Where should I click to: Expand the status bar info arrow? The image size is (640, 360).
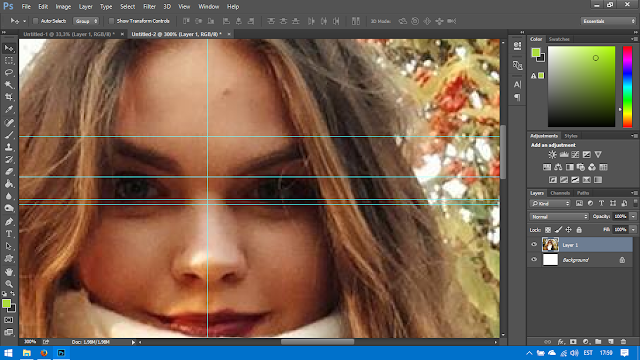pos(133,342)
